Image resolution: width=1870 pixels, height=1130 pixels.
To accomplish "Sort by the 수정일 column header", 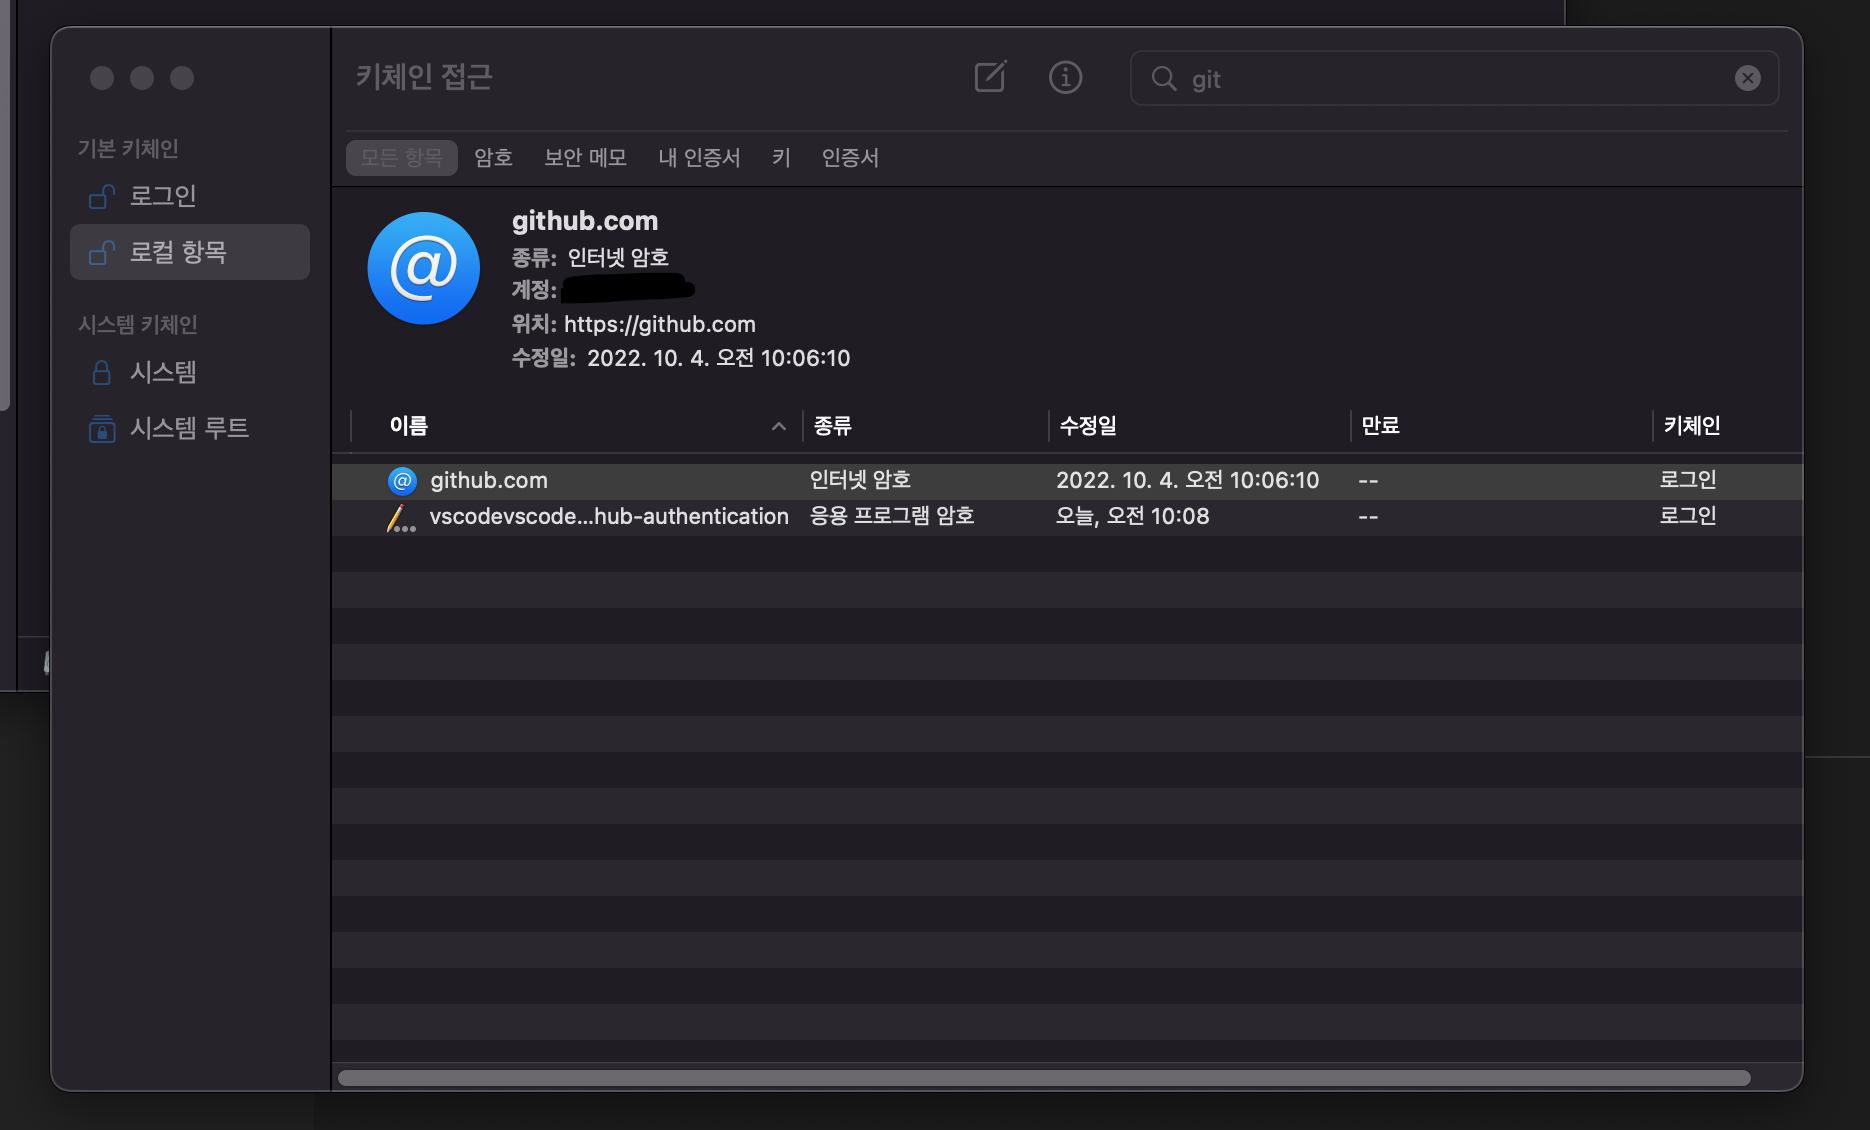I will pyautogui.click(x=1199, y=426).
